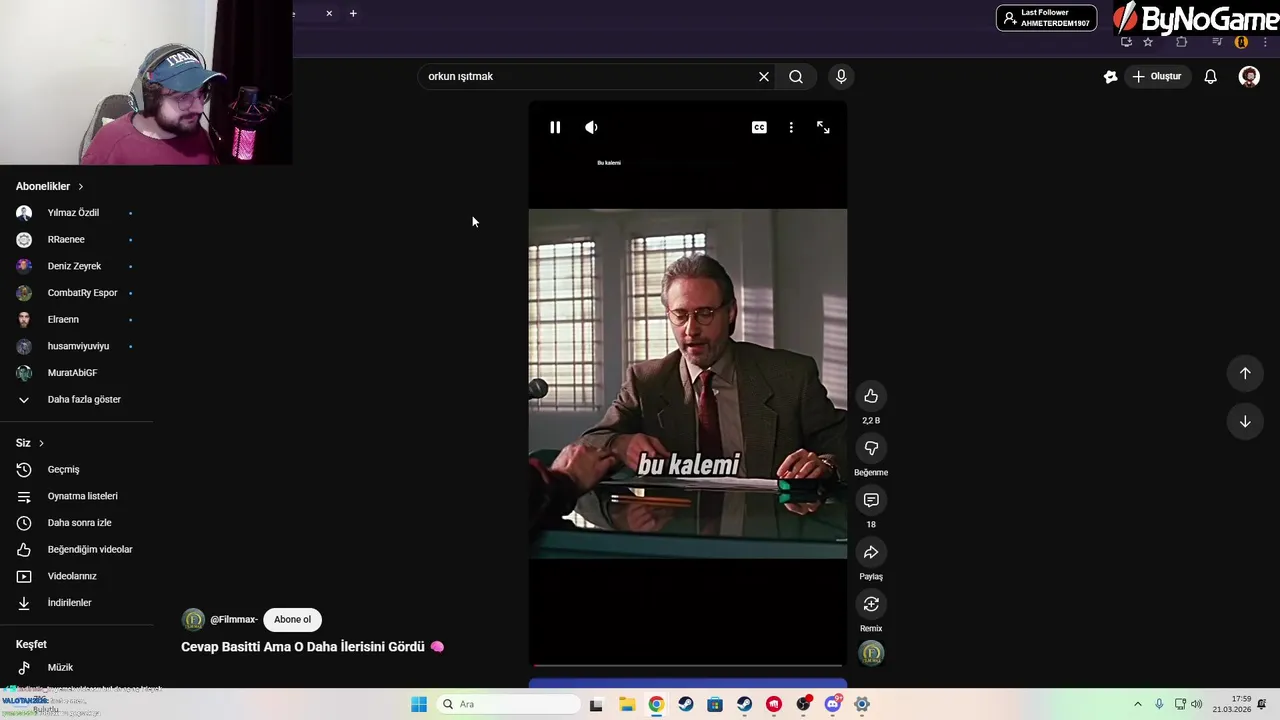This screenshot has width=1280, height=720.
Task: Click the search magnifier button
Action: 796,76
